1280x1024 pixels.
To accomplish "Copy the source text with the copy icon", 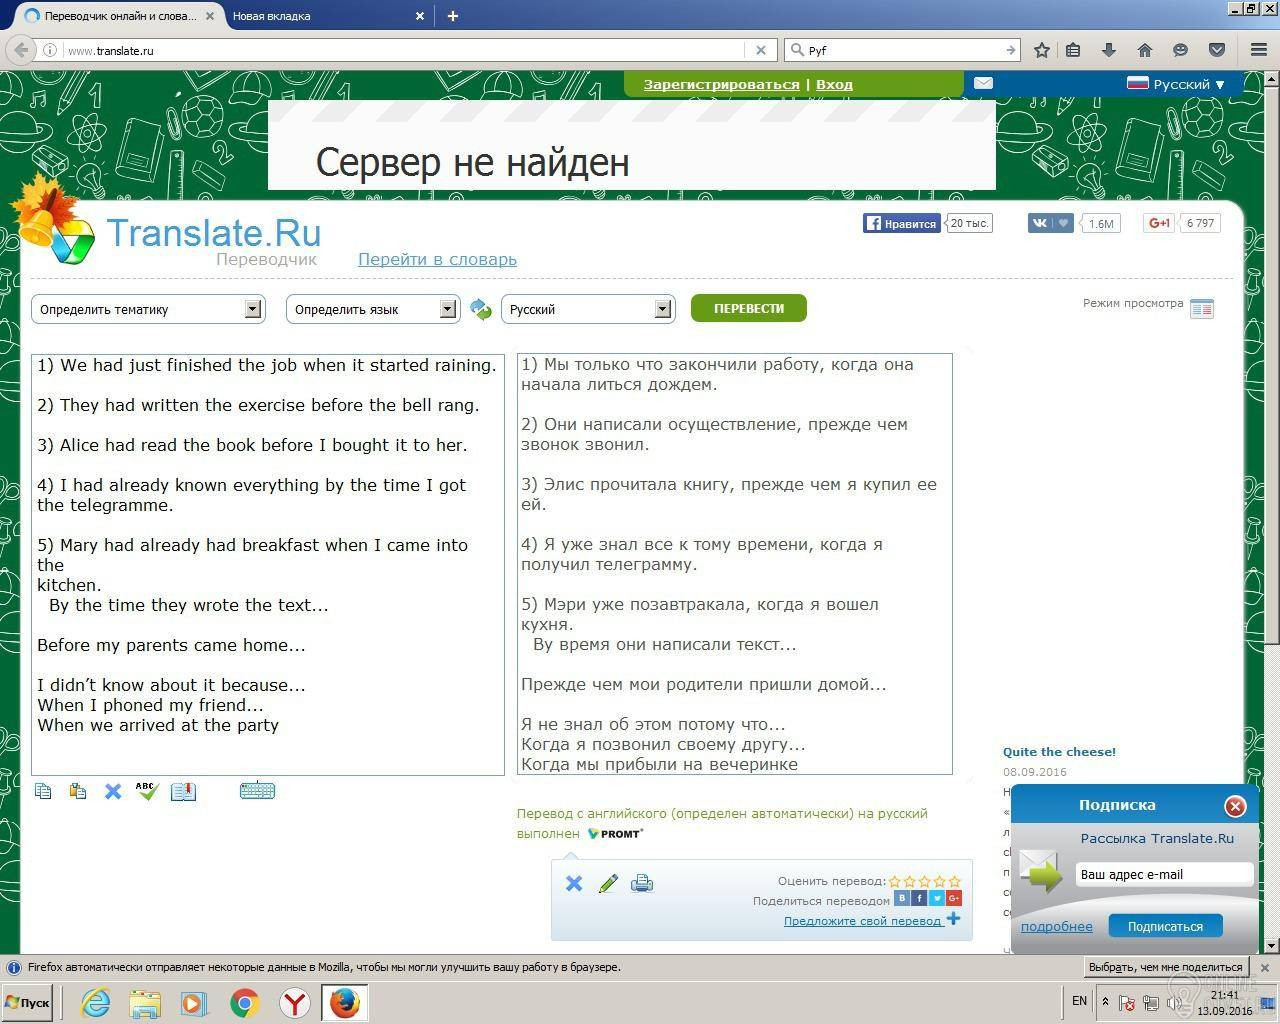I will click(x=43, y=791).
